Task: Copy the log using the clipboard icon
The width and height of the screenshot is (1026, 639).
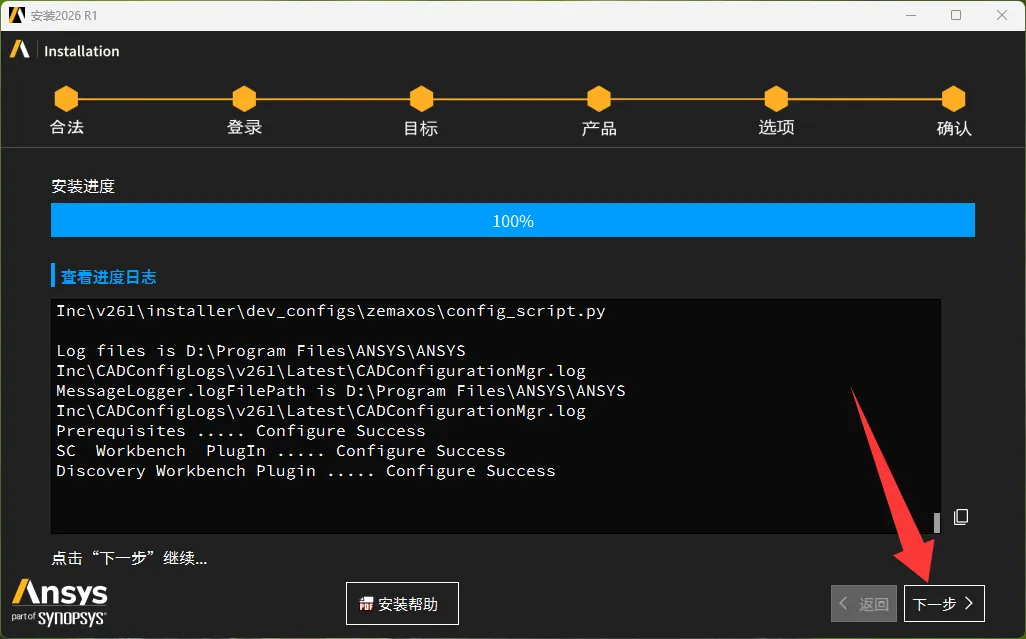Action: 961,517
